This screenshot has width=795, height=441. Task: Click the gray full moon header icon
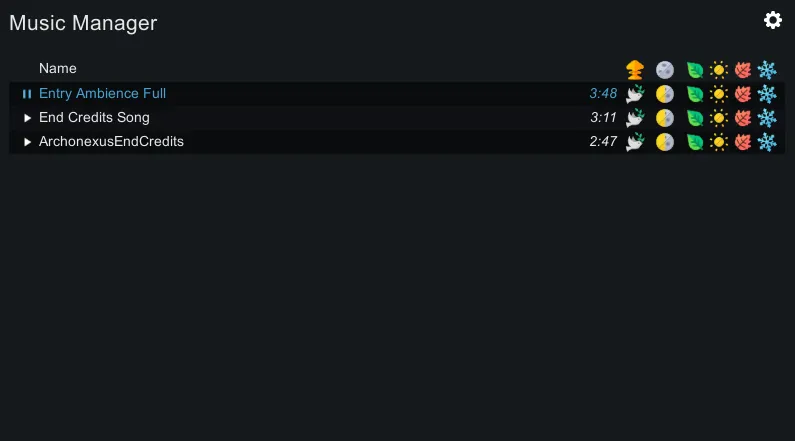pos(665,70)
